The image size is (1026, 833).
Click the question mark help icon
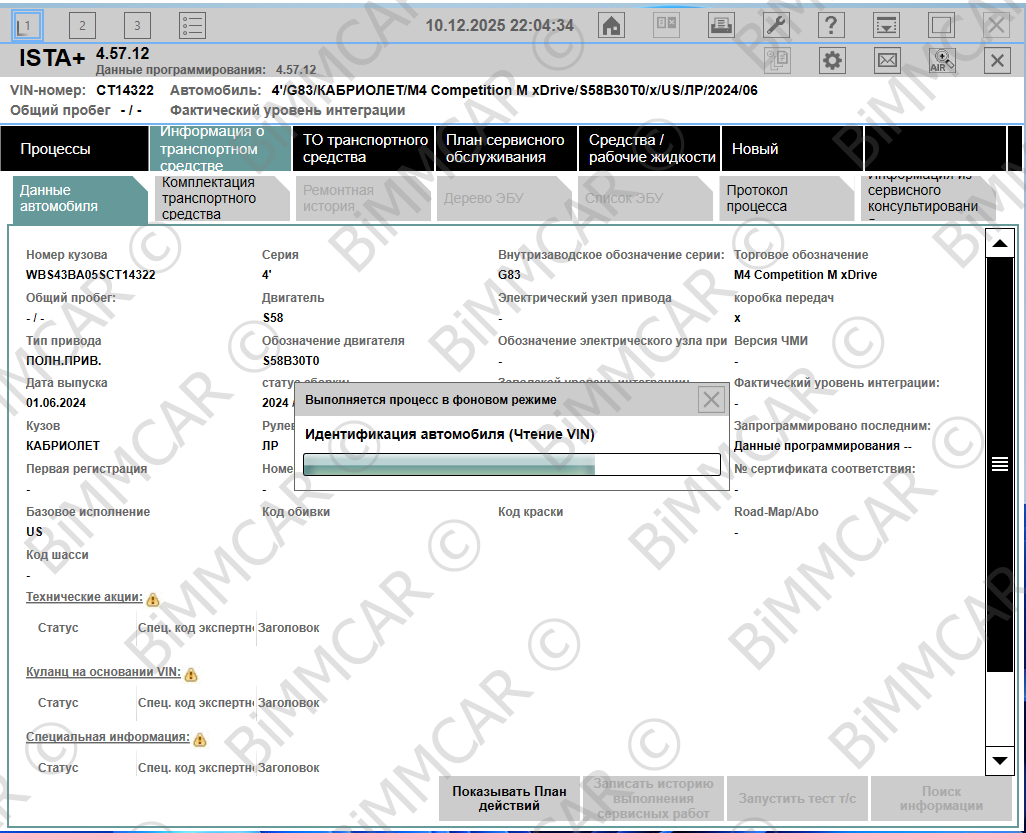coord(831,26)
